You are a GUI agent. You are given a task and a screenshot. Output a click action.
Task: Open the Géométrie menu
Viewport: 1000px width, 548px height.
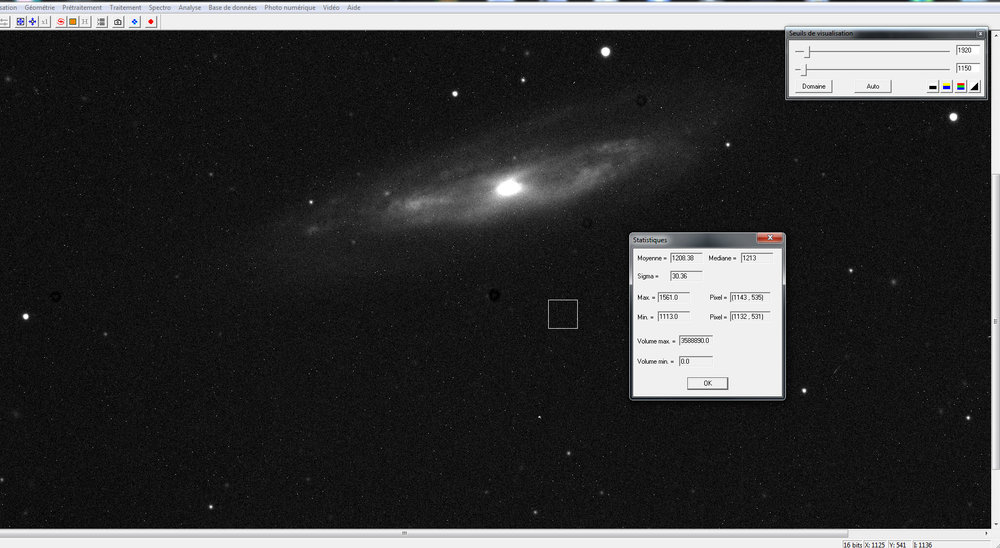click(40, 8)
